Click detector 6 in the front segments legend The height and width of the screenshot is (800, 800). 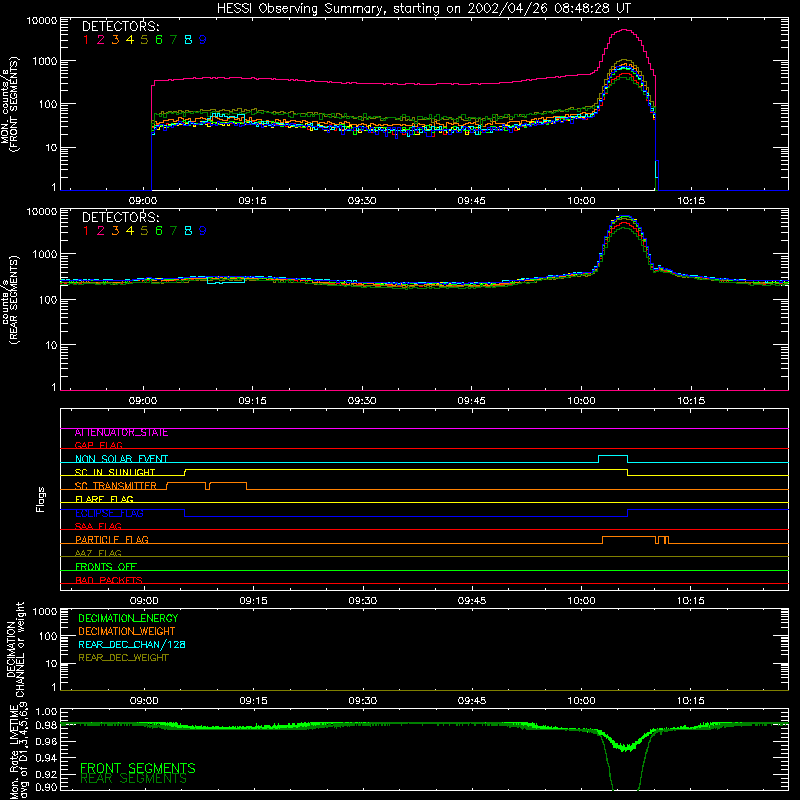click(x=159, y=40)
